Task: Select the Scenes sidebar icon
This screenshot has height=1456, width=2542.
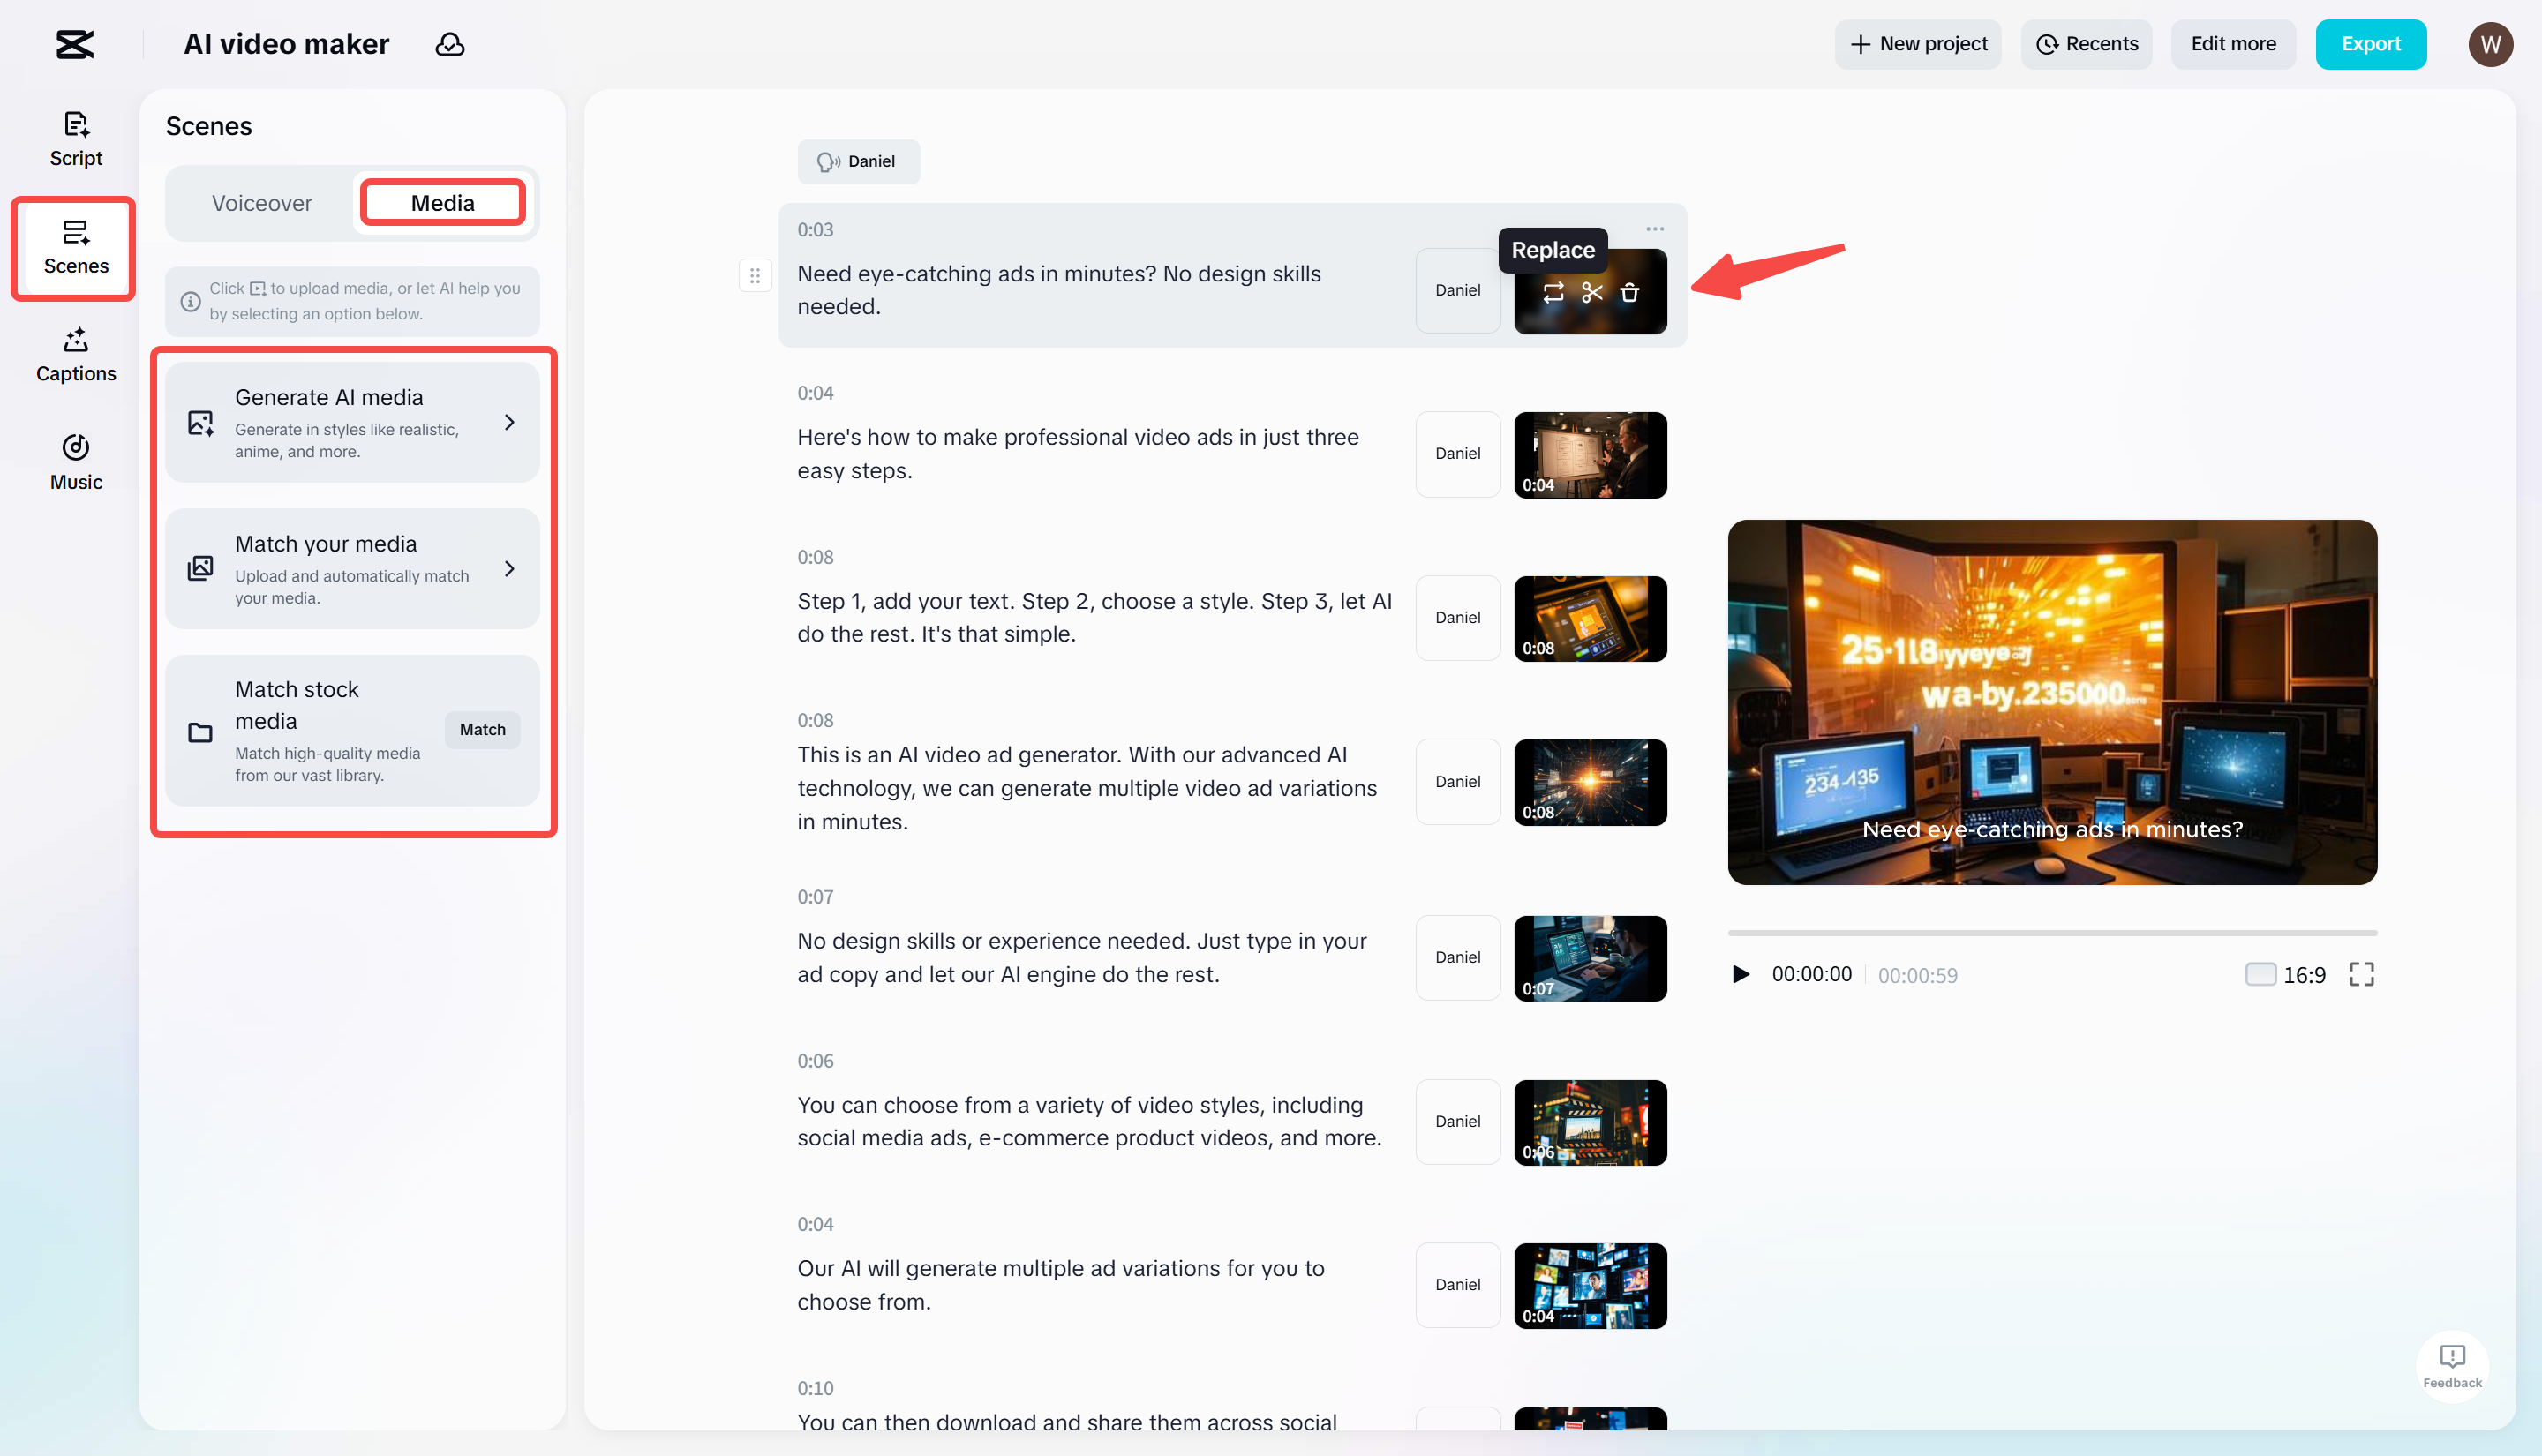Action: (73, 248)
